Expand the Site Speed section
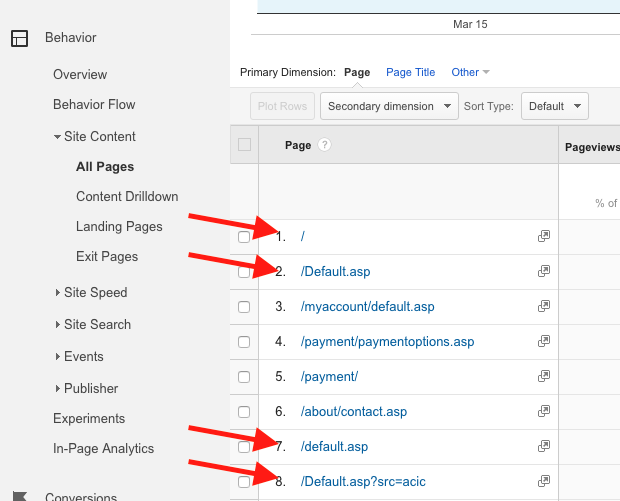Screen dimensions: 620x501 [95, 293]
